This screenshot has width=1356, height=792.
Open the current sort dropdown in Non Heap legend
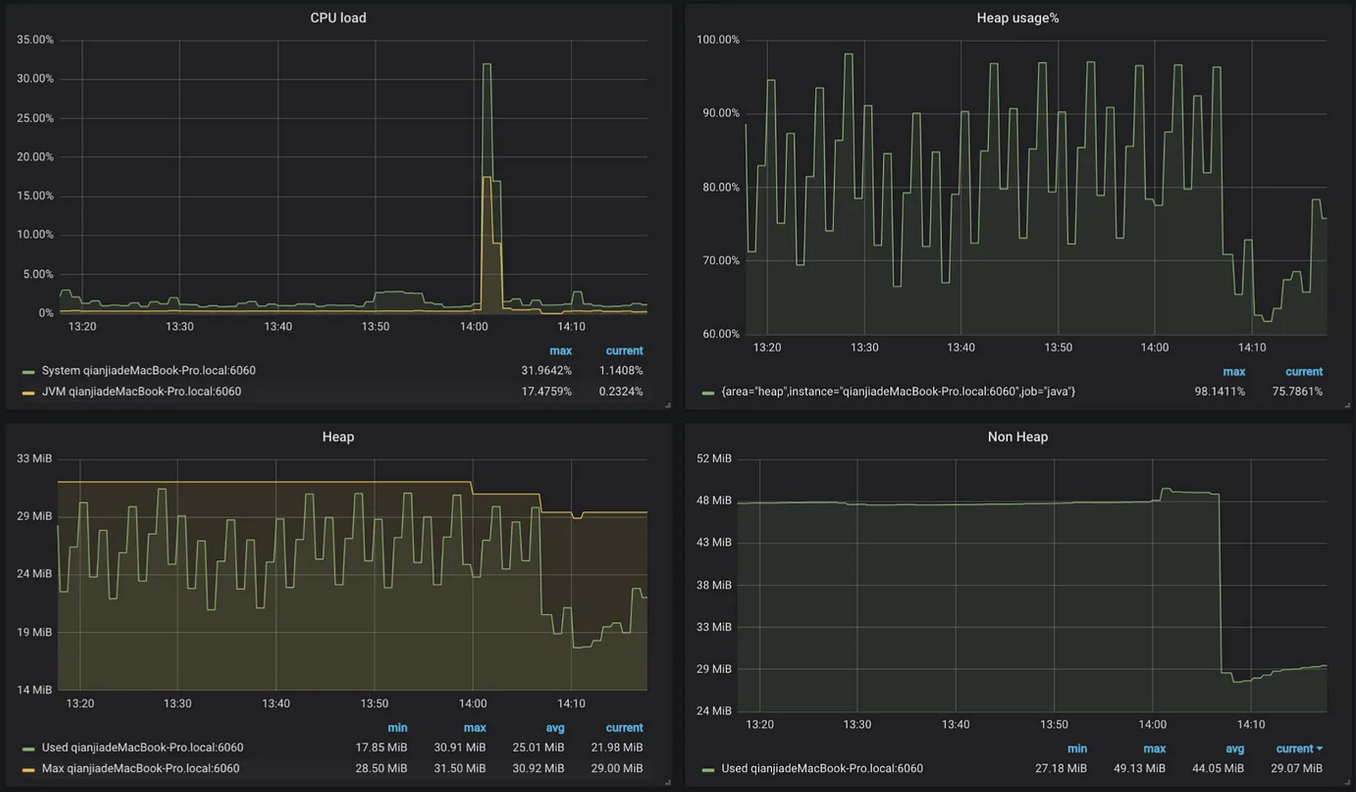(x=1297, y=748)
